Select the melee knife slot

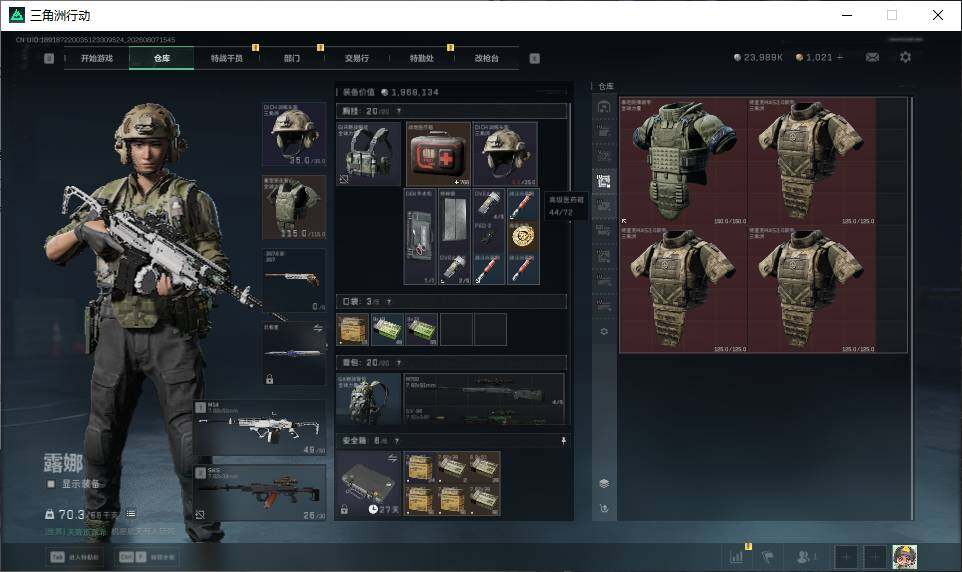pyautogui.click(x=294, y=354)
